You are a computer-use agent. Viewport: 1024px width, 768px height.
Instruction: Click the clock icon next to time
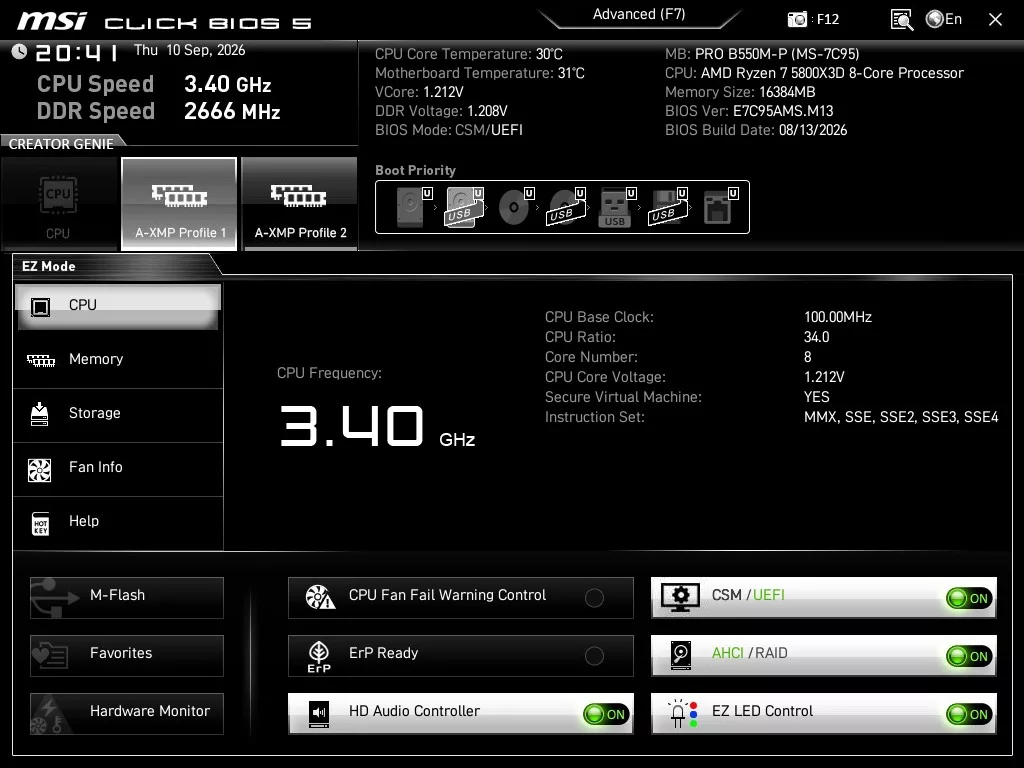click(x=19, y=51)
